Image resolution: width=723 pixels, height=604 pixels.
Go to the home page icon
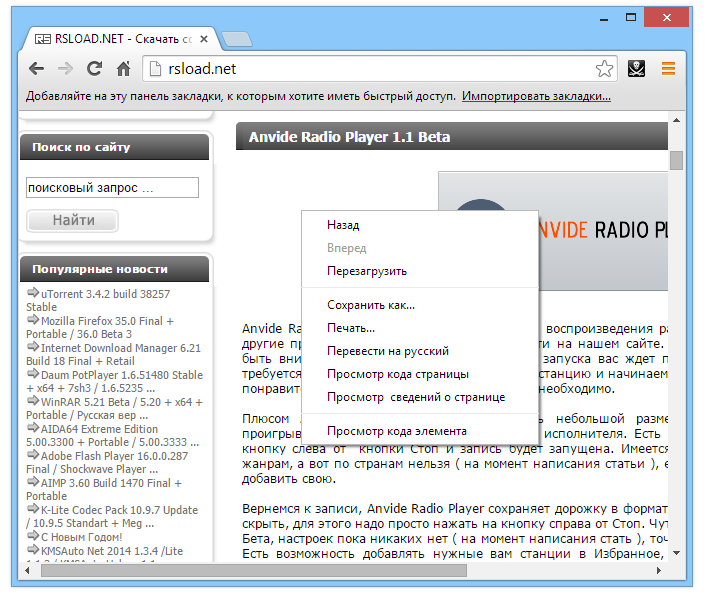[x=123, y=69]
